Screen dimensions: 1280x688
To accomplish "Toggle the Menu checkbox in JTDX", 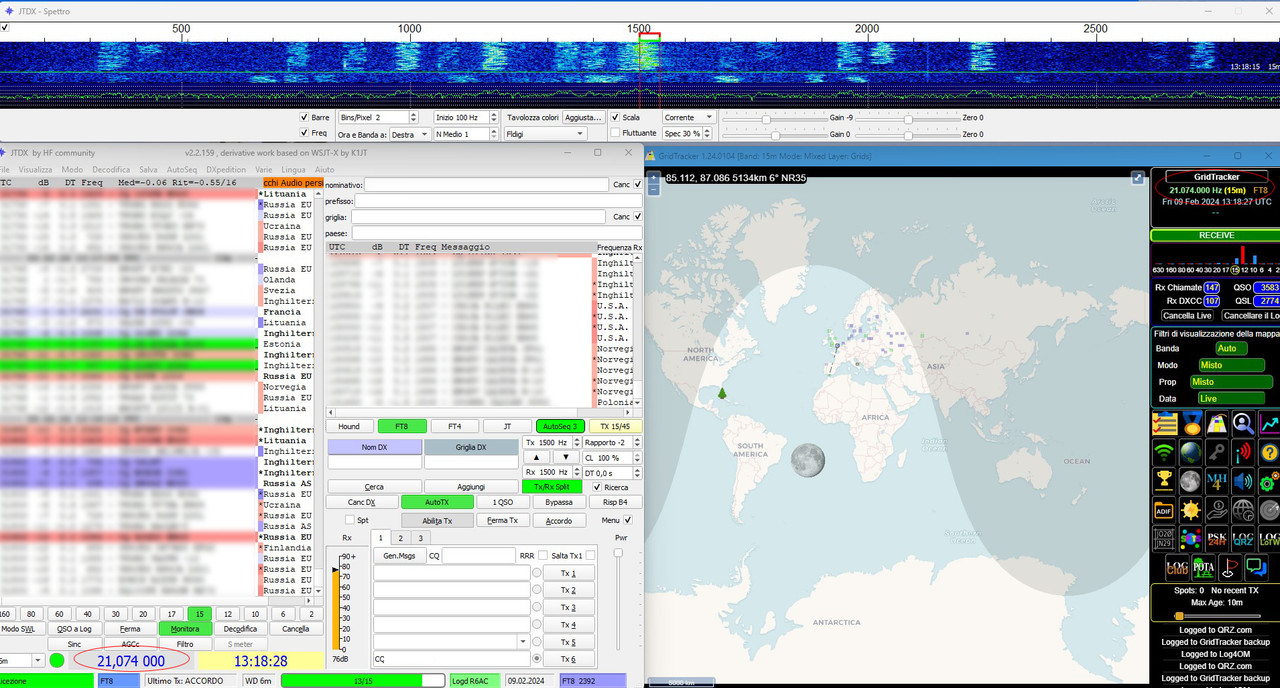I will coord(628,520).
